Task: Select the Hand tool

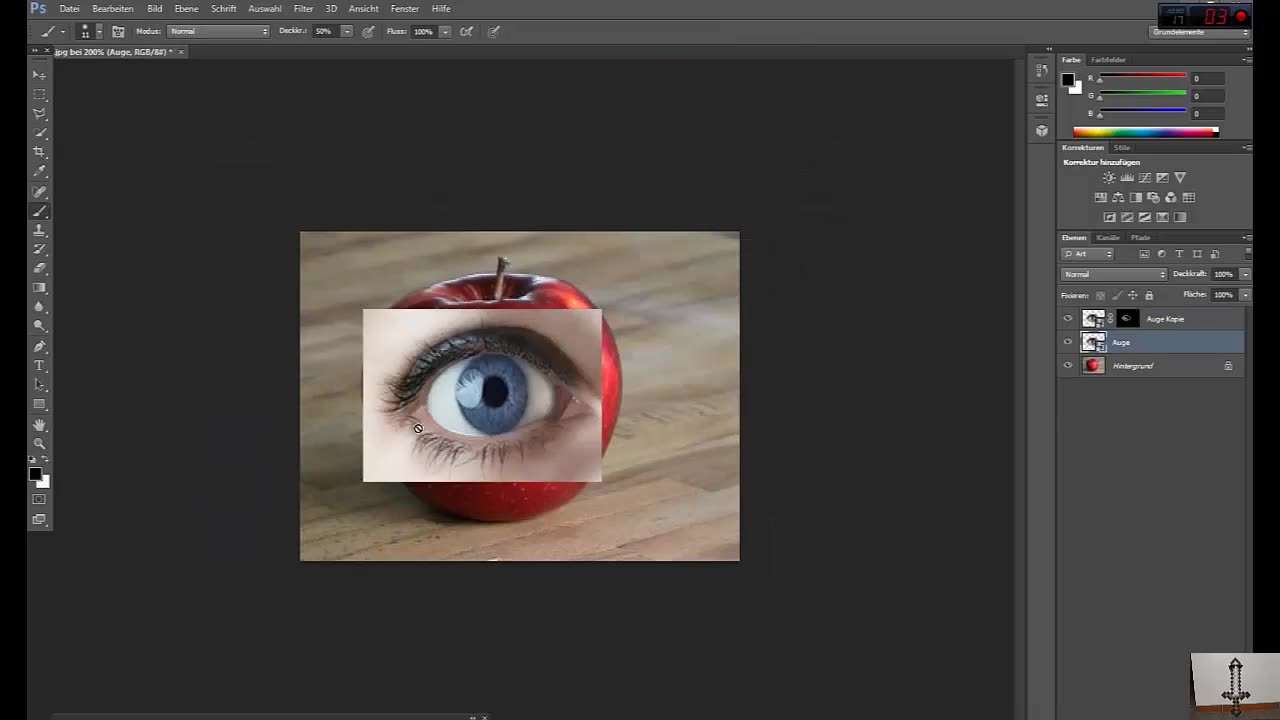Action: coord(40,424)
